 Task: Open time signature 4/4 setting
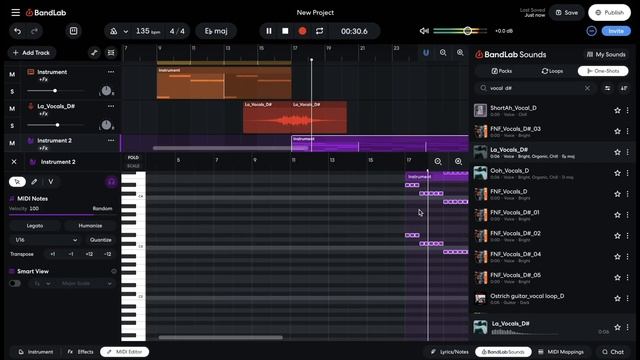tap(177, 31)
